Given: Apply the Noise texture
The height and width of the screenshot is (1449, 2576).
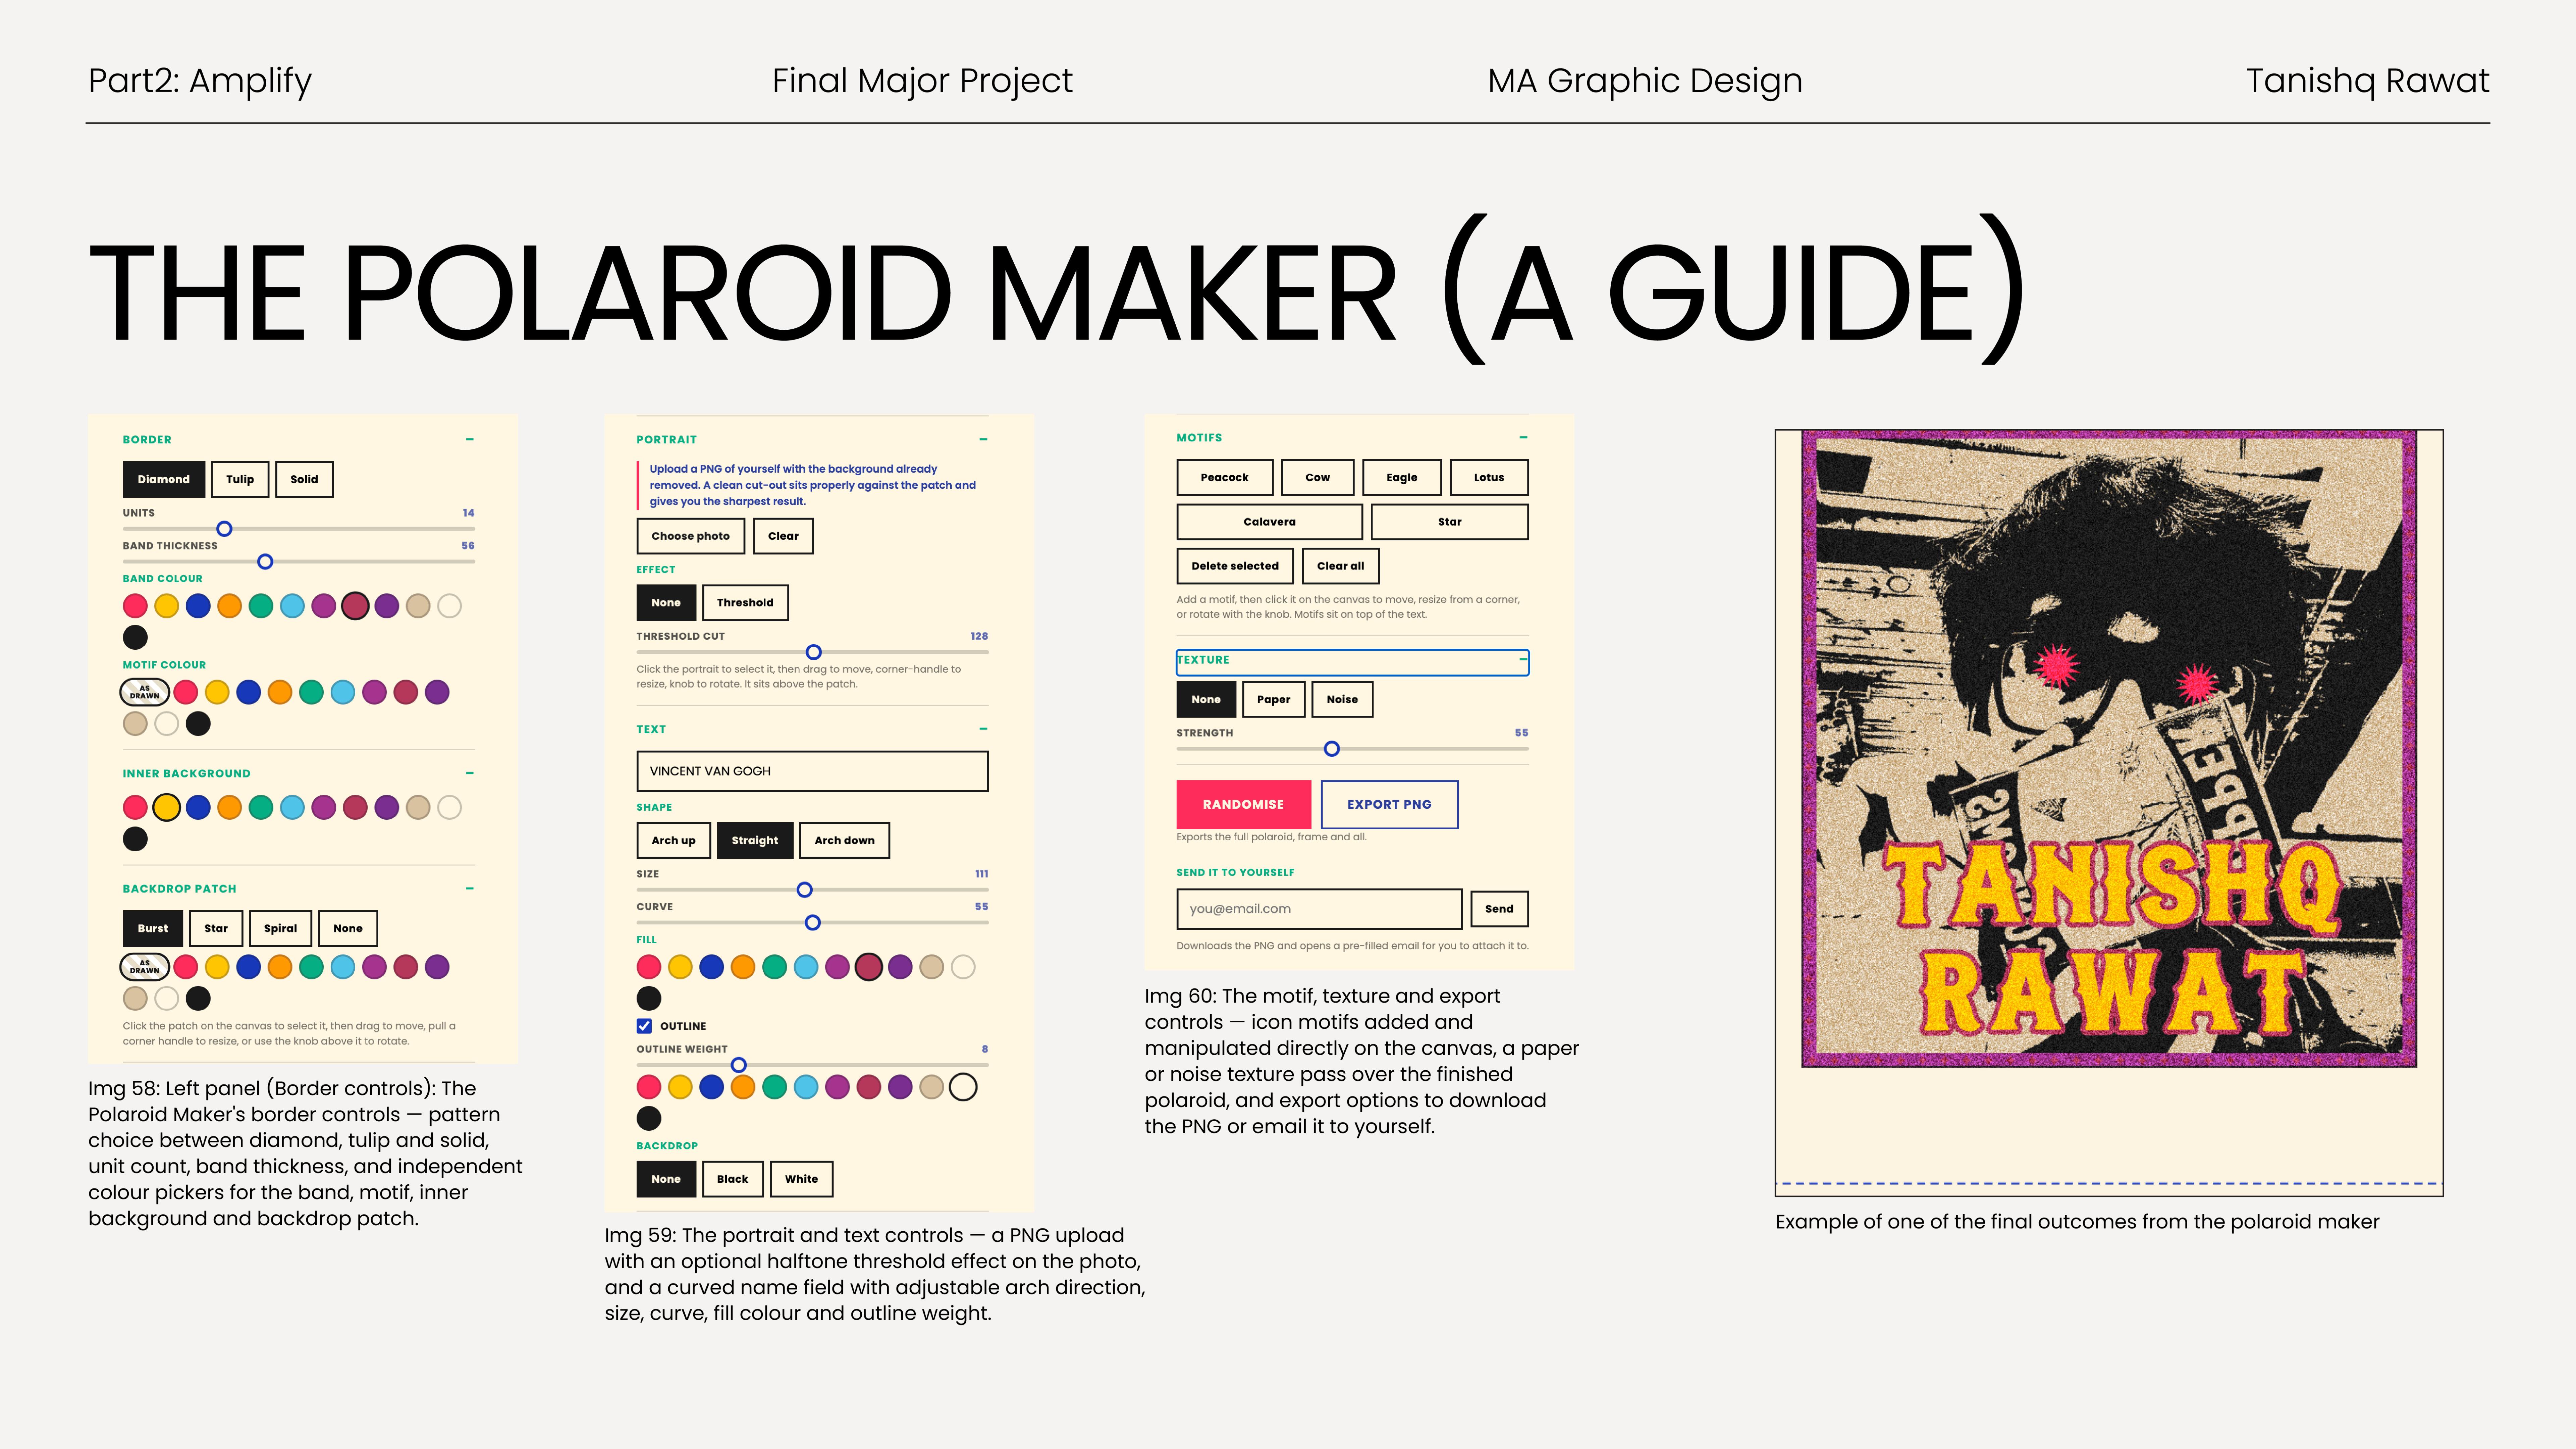Looking at the screenshot, I should point(1342,699).
